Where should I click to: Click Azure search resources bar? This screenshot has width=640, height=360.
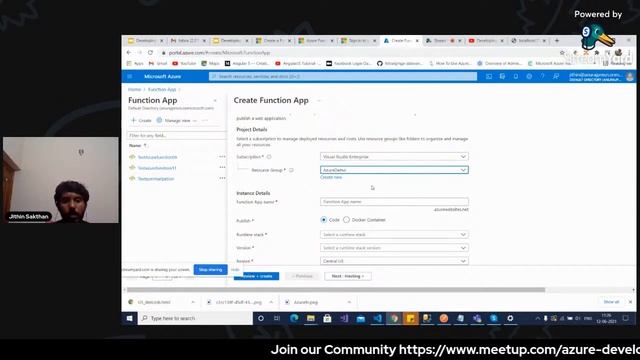(x=343, y=76)
